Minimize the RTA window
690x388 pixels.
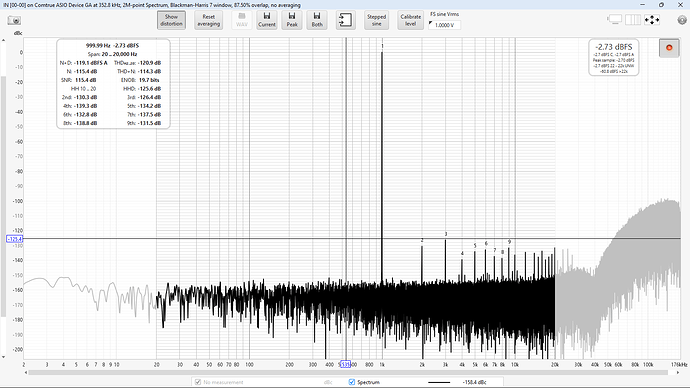pos(642,4)
